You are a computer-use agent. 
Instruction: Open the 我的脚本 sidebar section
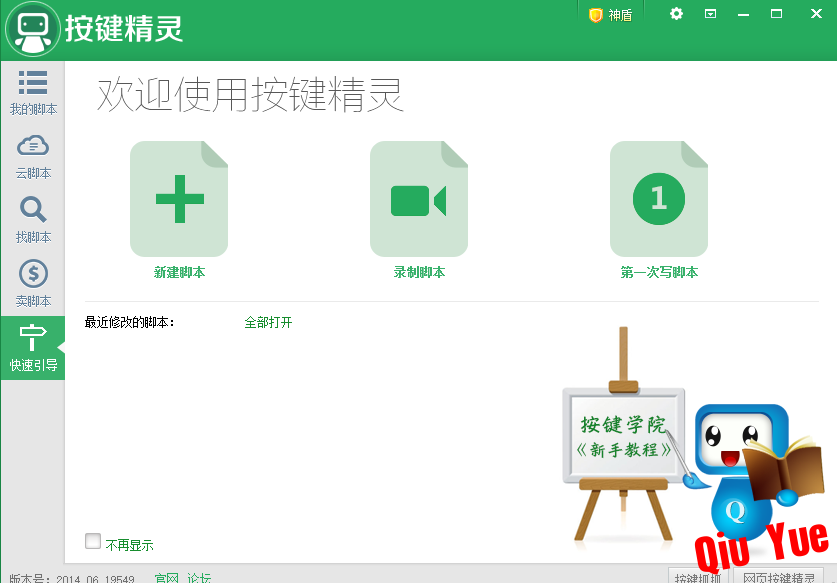33,92
